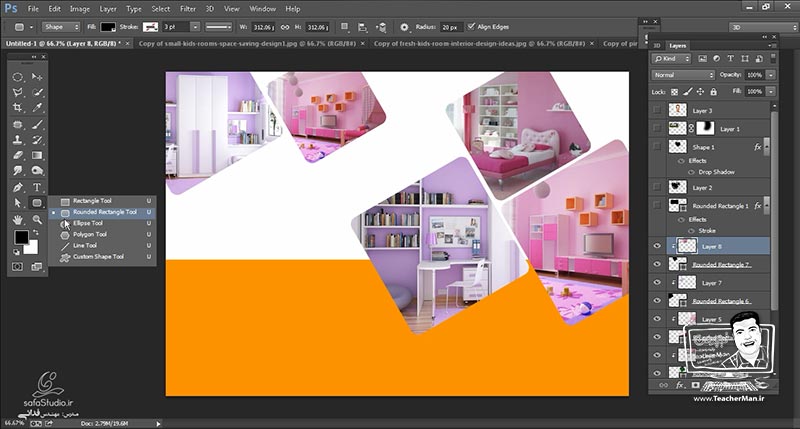Click the Radius input field
The image size is (800, 429).
(x=451, y=27)
